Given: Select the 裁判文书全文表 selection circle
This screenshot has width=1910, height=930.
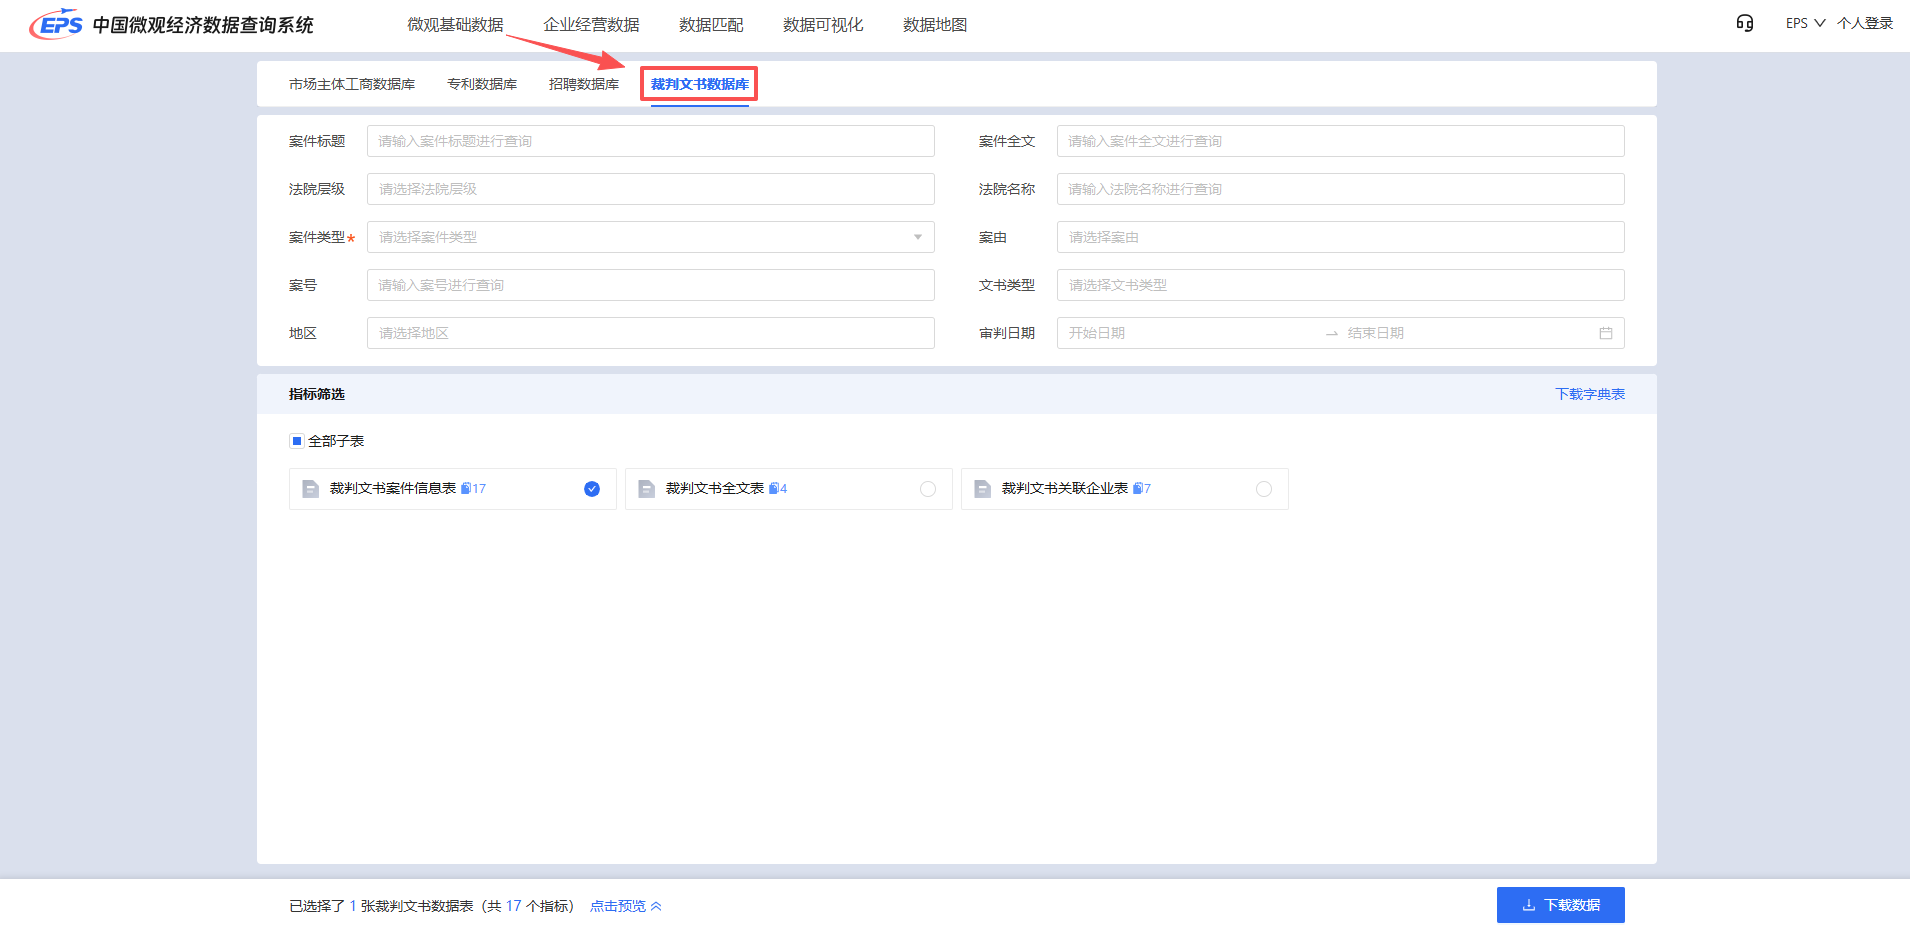Looking at the screenshot, I should (x=927, y=488).
